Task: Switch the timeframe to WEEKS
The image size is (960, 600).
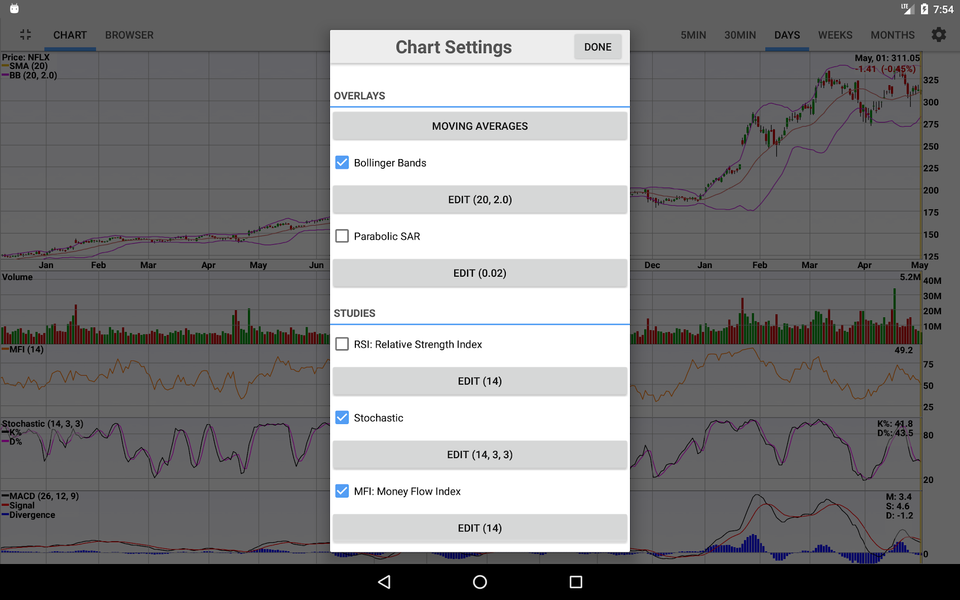Action: click(x=835, y=35)
